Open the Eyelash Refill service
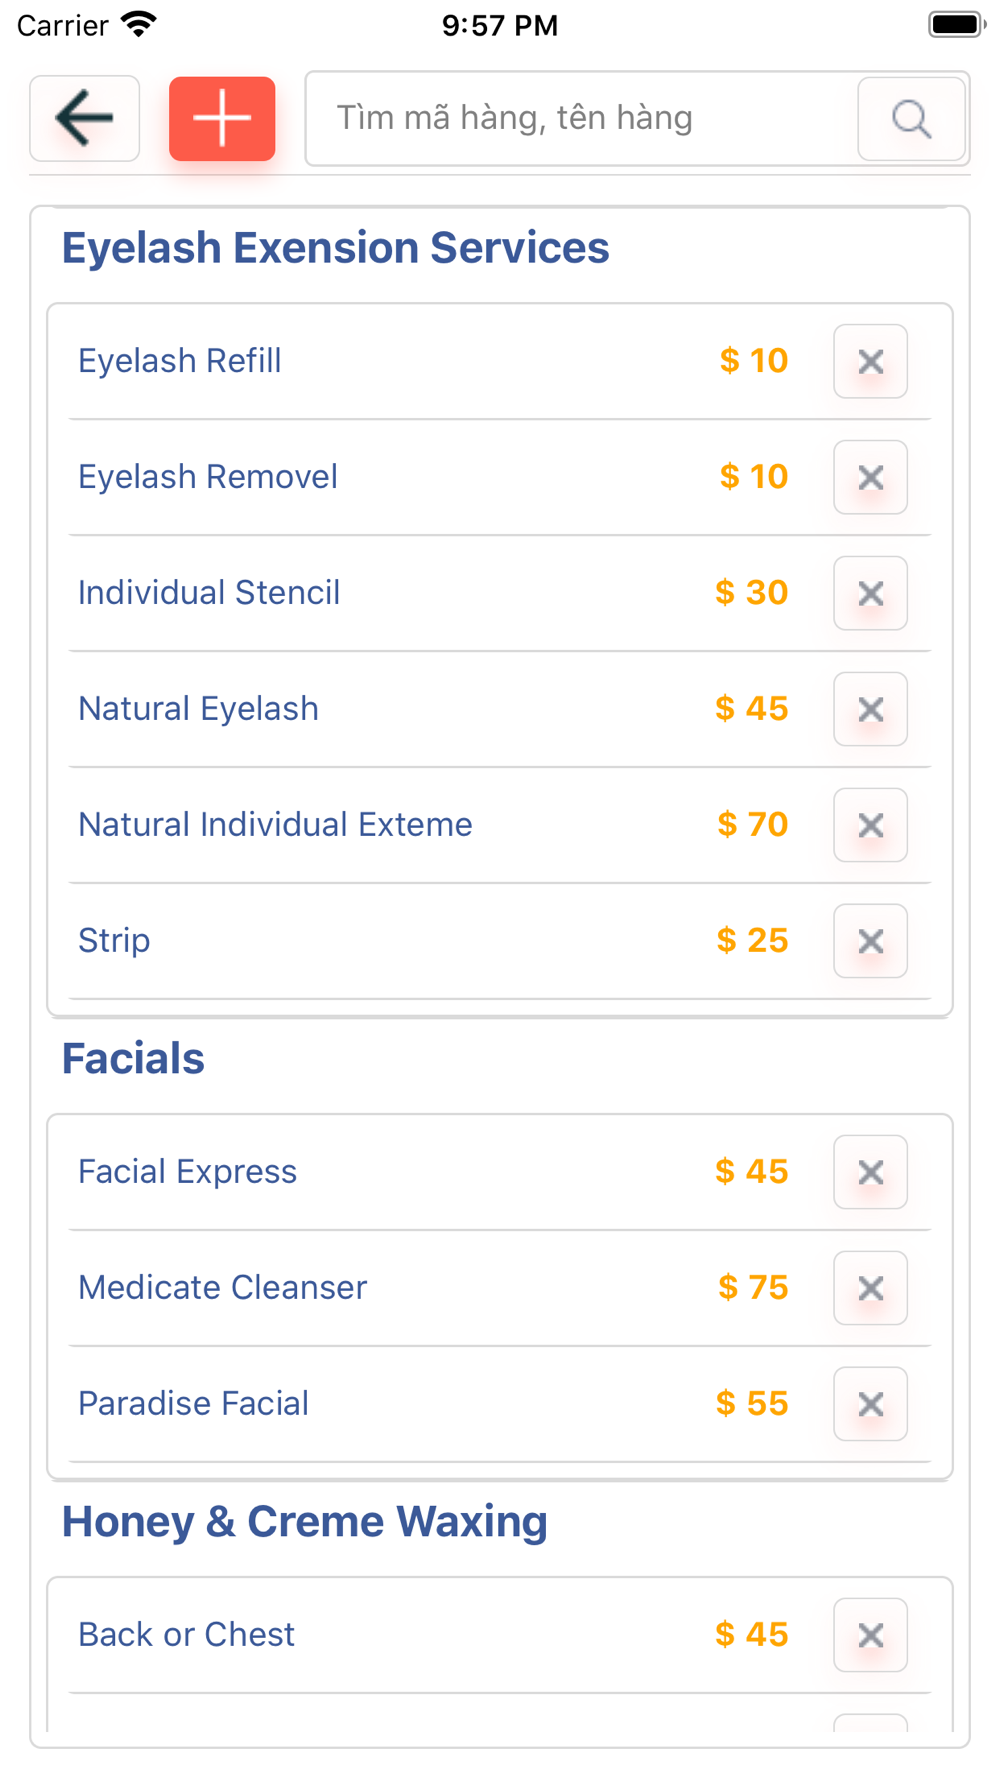 (180, 361)
